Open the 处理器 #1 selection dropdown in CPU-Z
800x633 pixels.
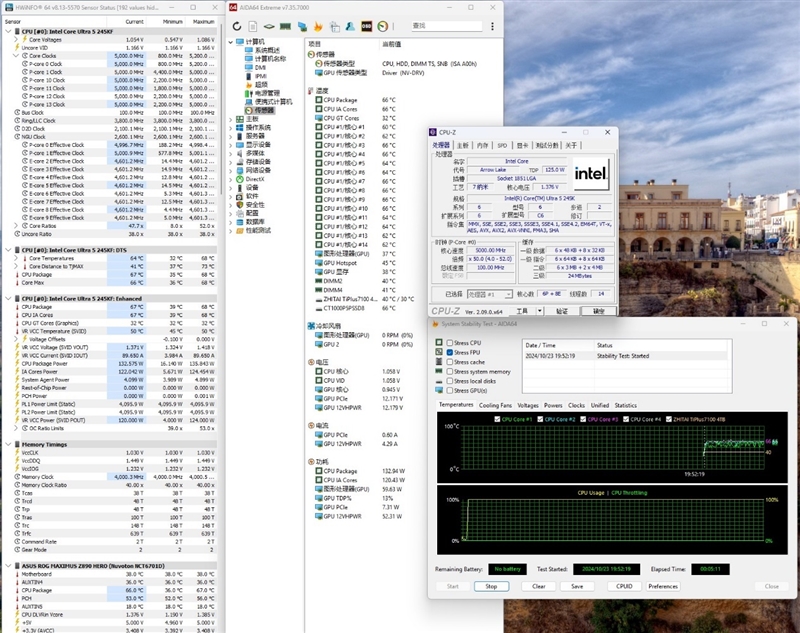pos(490,294)
